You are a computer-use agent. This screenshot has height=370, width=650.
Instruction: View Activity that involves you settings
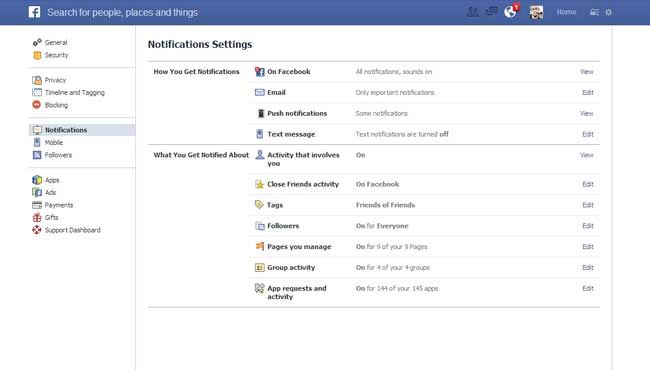pos(587,155)
